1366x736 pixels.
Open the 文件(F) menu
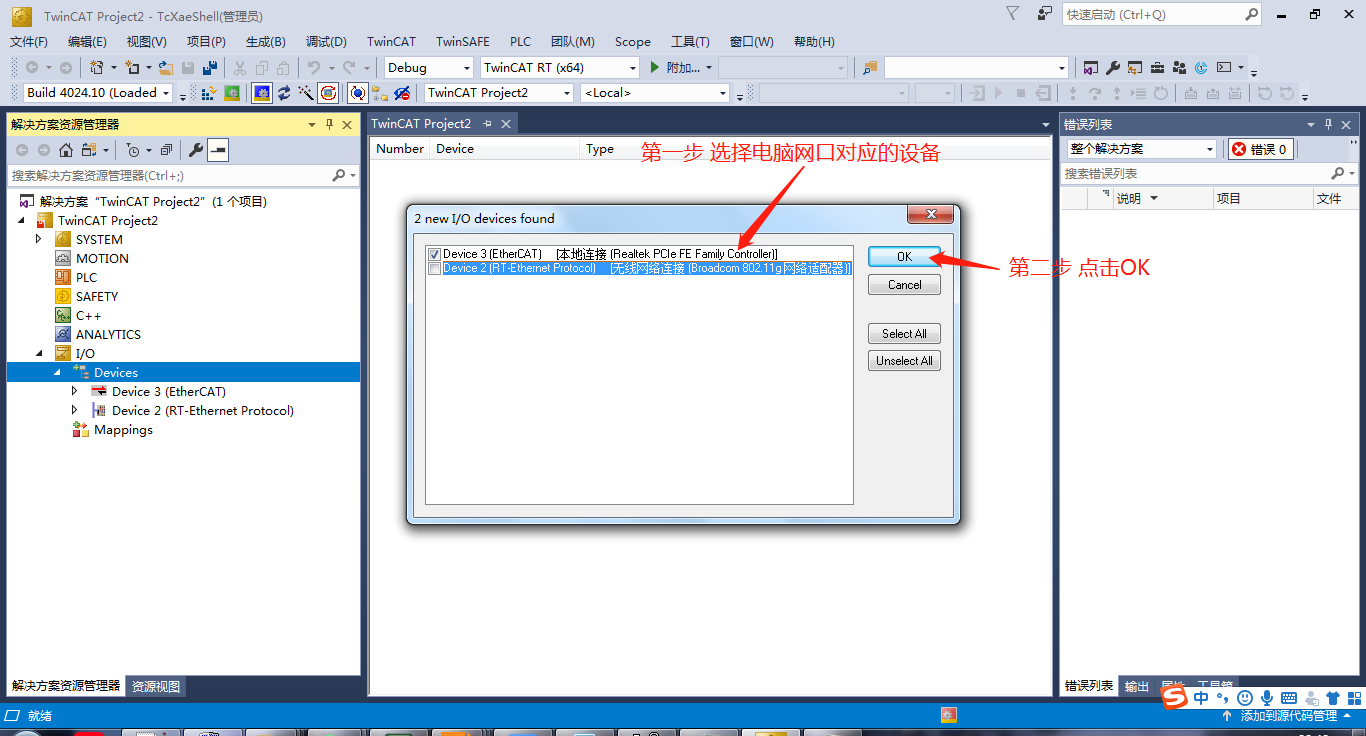29,41
